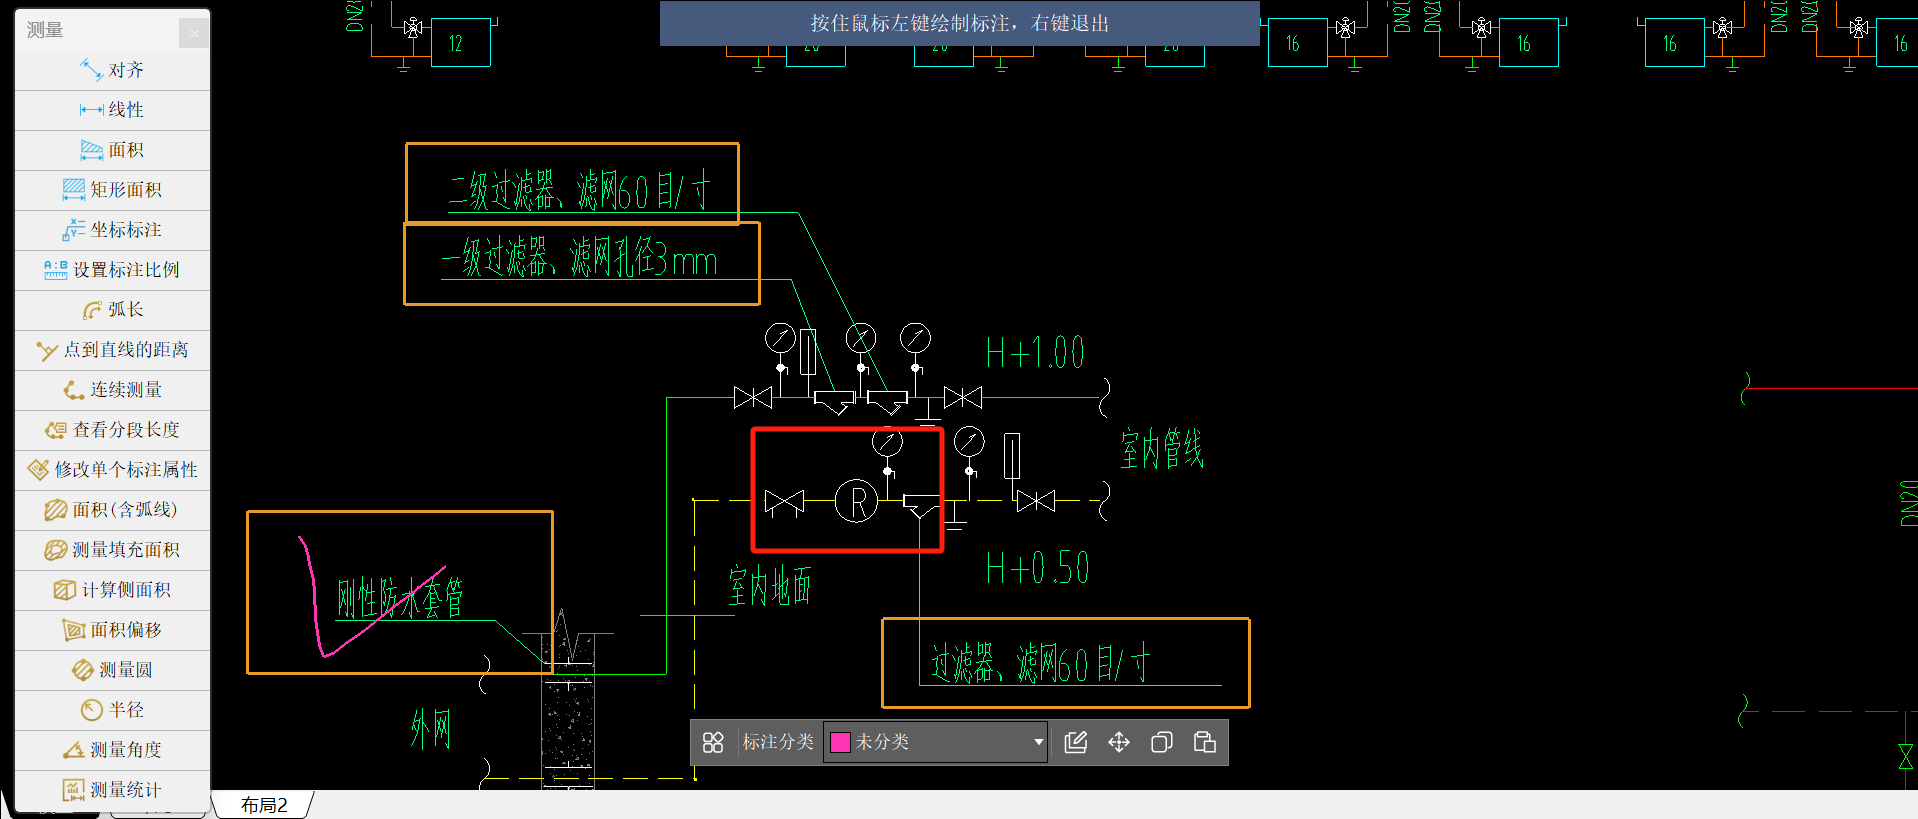This screenshot has height=819, width=1918.
Task: Click the H+0.50 elevation text
Action: point(1037,568)
